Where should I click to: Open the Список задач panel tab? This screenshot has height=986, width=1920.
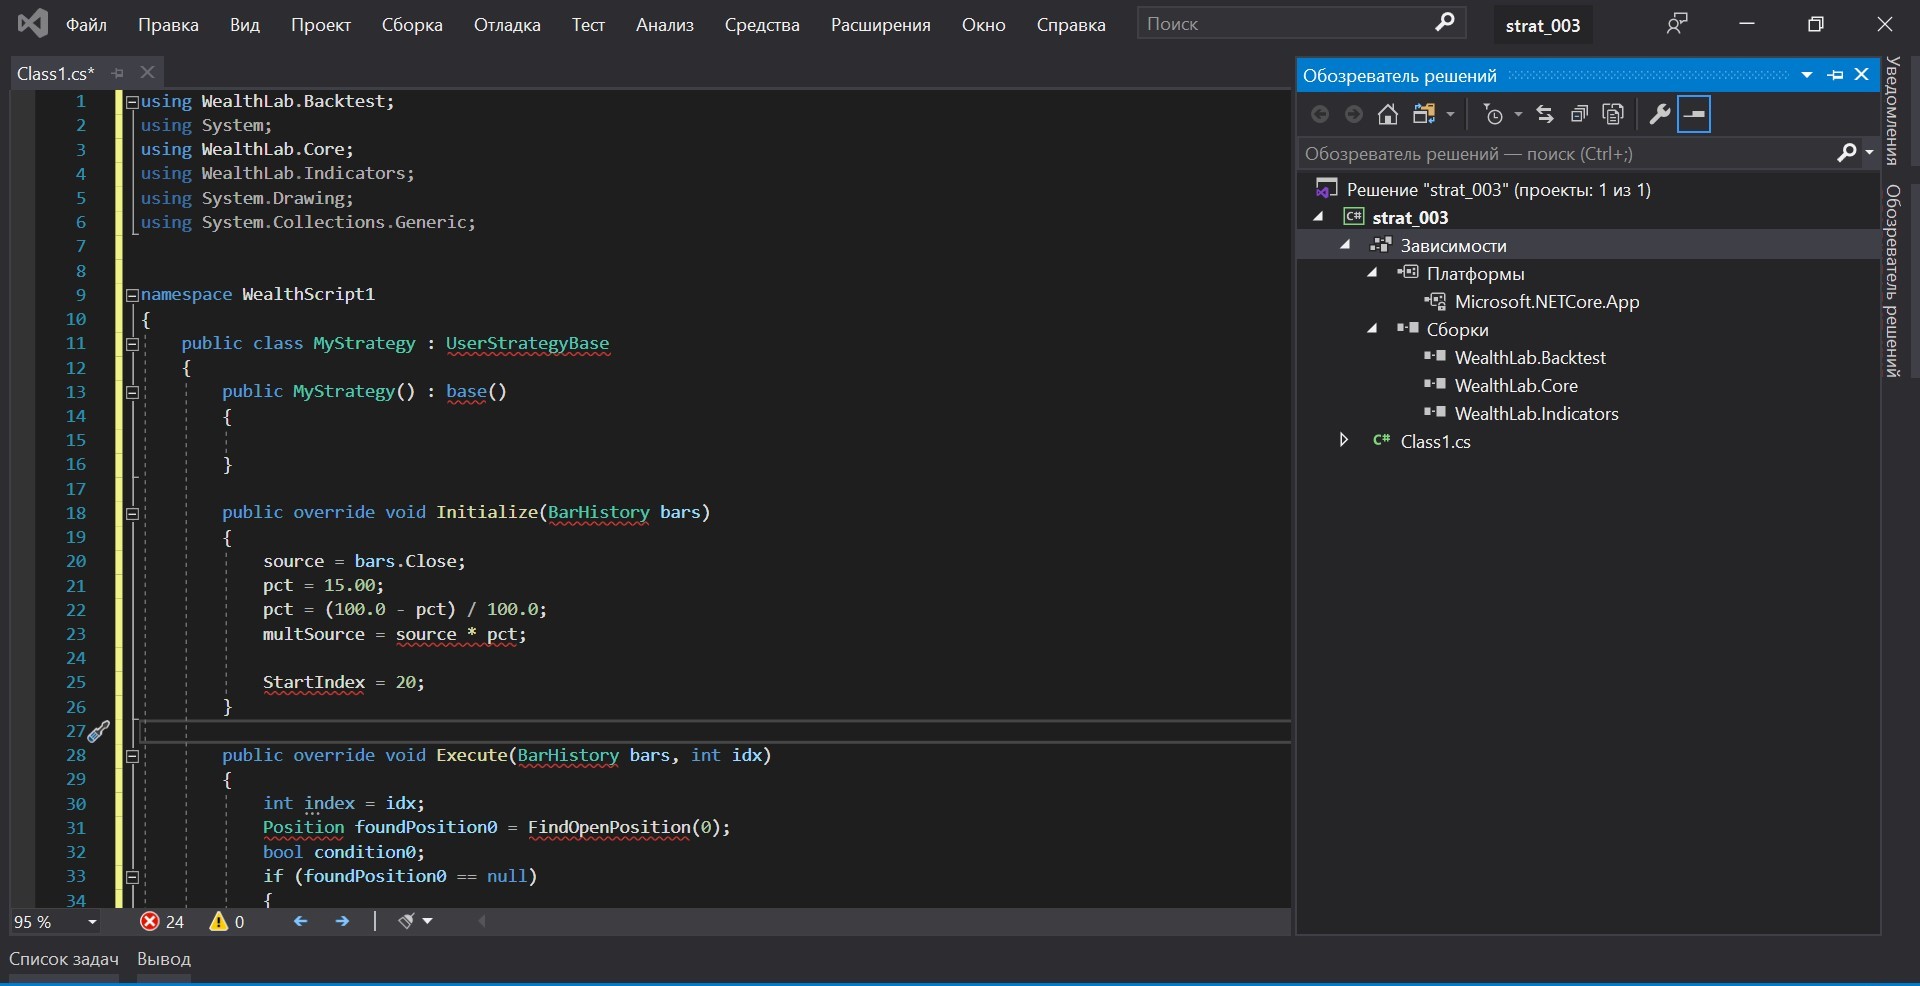tap(64, 959)
